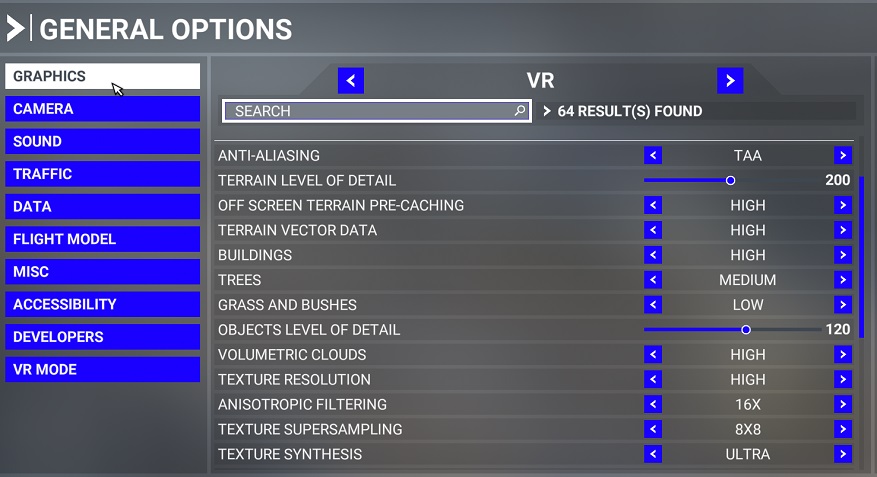Viewport: 877px width, 477px height.
Task: Switch to the Sound options tab
Action: (102, 142)
